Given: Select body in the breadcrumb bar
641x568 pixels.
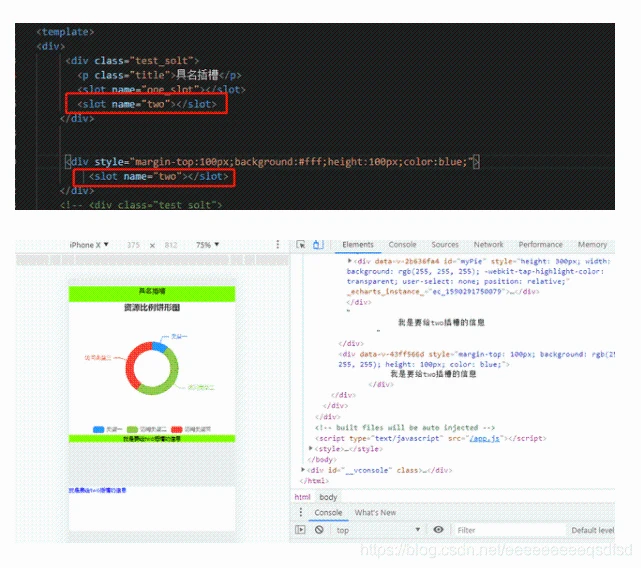Looking at the screenshot, I should tap(328, 497).
